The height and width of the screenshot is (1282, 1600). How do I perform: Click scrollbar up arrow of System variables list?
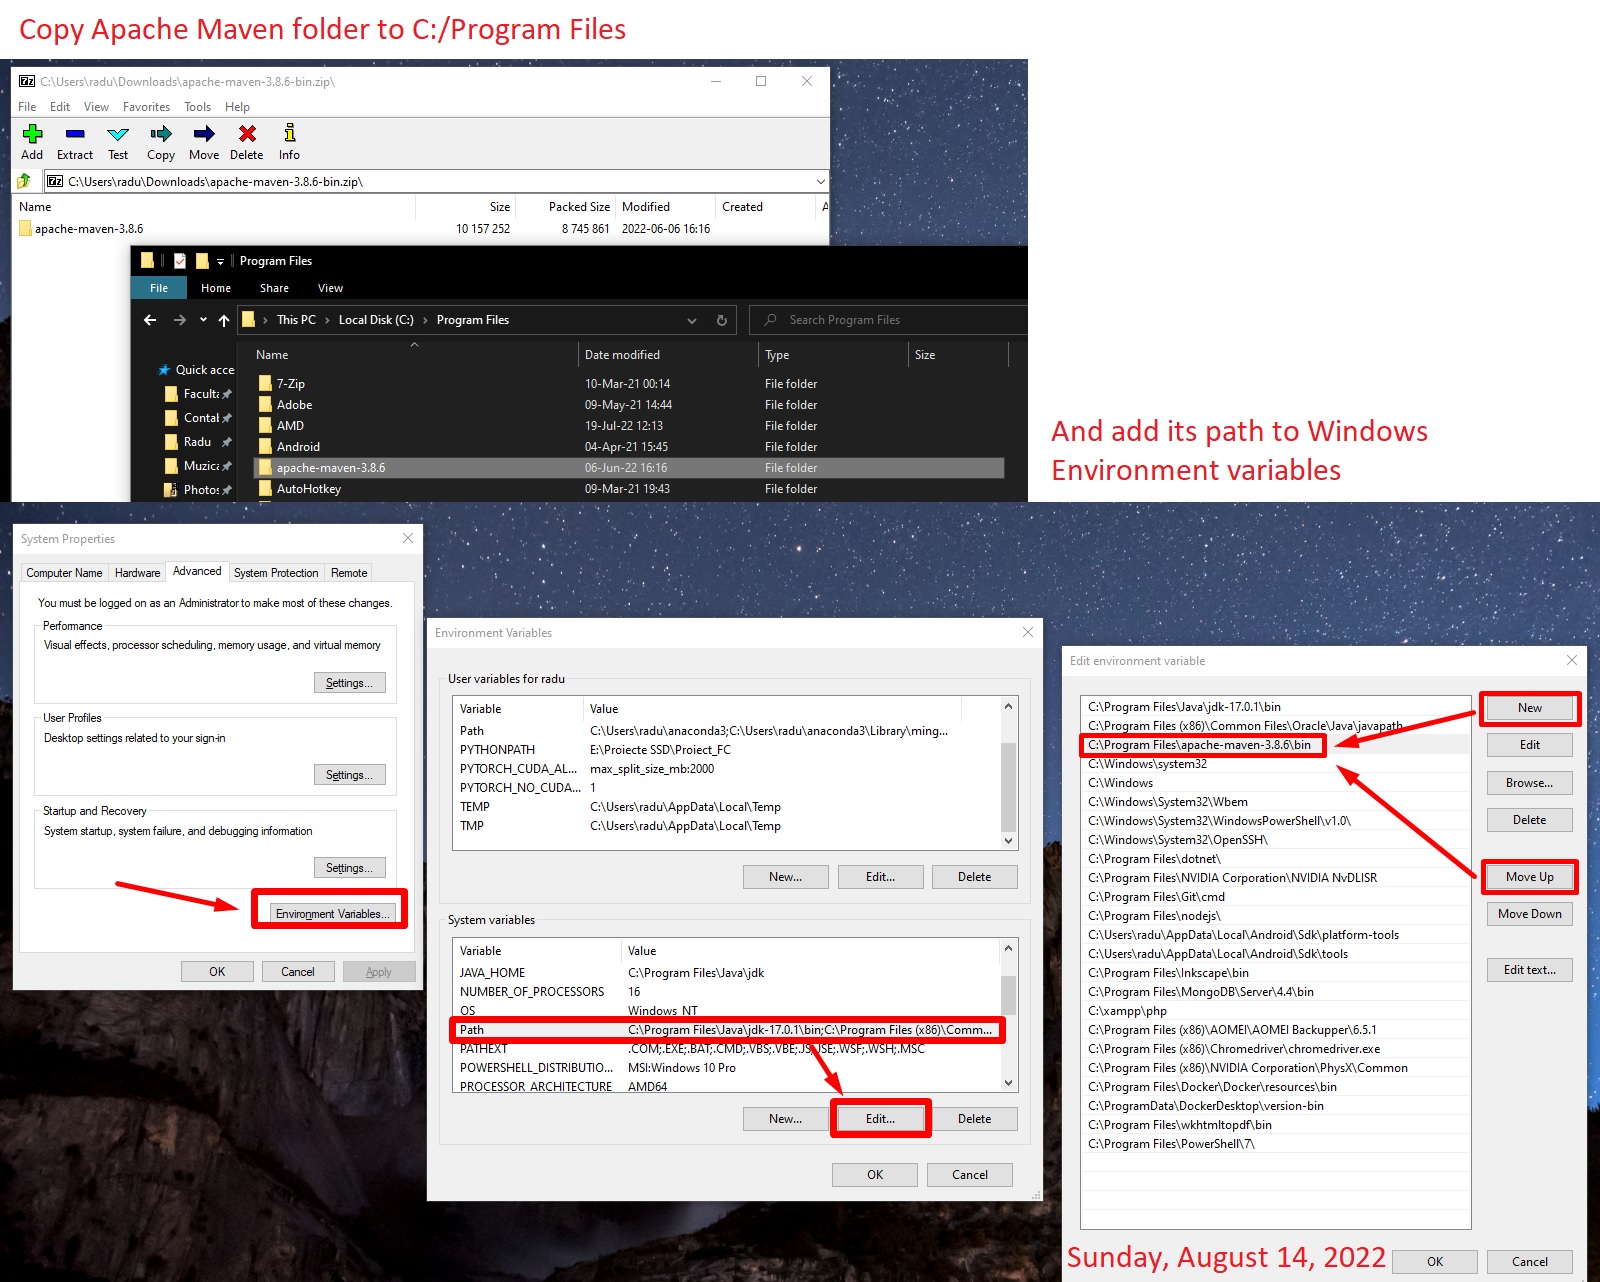pos(1008,948)
